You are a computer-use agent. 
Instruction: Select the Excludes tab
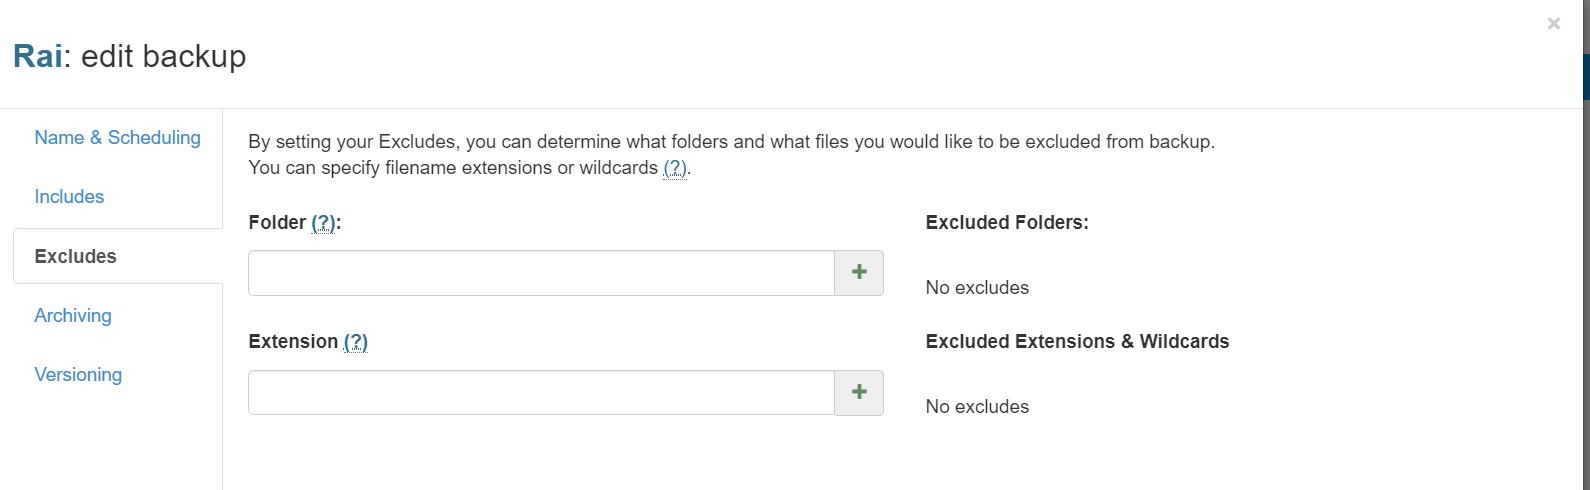tap(75, 256)
